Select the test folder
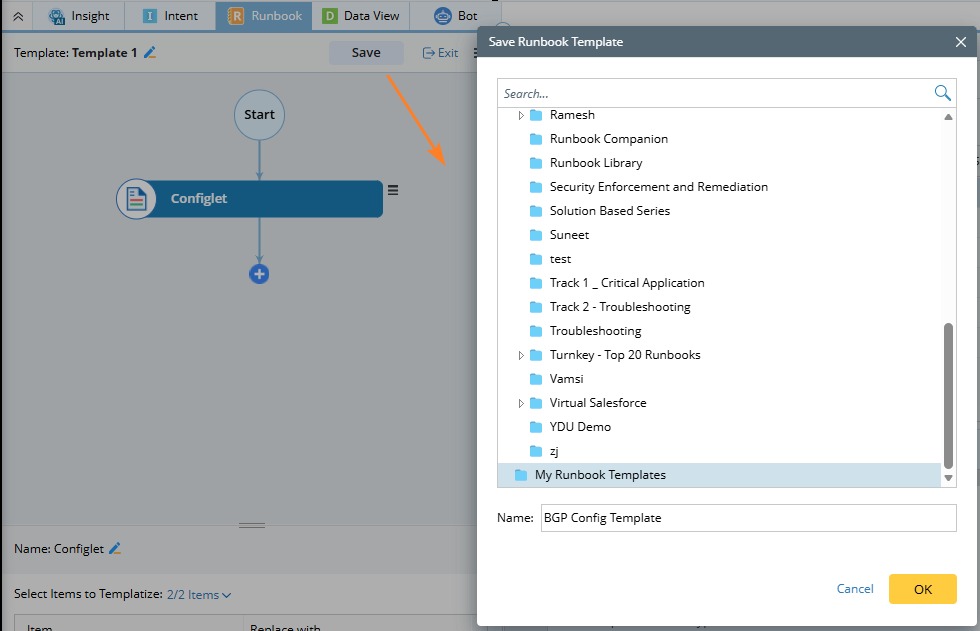This screenshot has width=980, height=631. [x=560, y=259]
